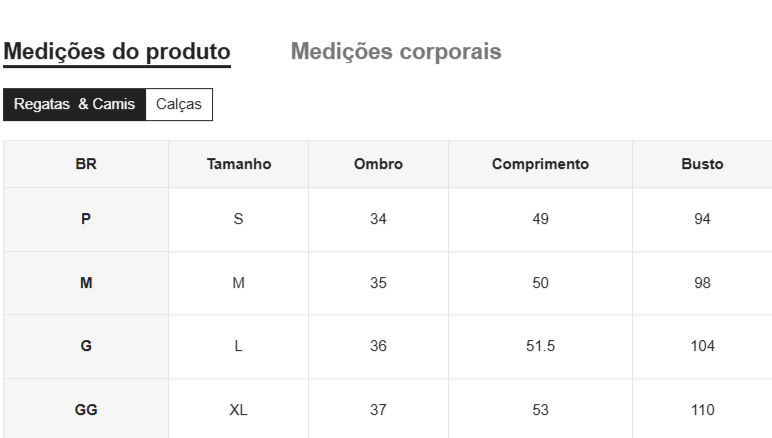Select the Calças category button
Screen dimensions: 772x438
pyautogui.click(x=179, y=104)
